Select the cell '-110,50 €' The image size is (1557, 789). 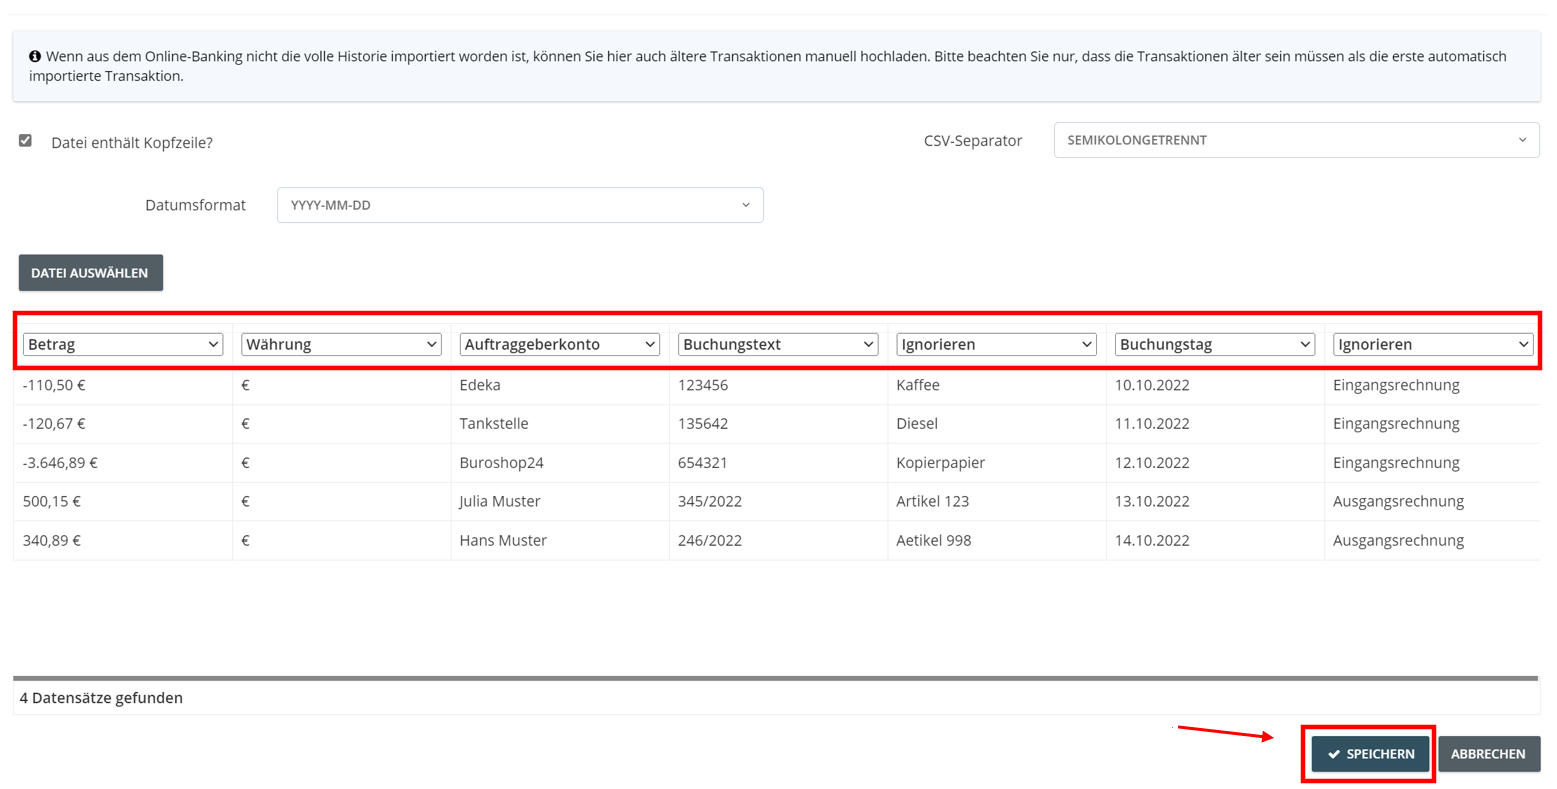point(123,385)
